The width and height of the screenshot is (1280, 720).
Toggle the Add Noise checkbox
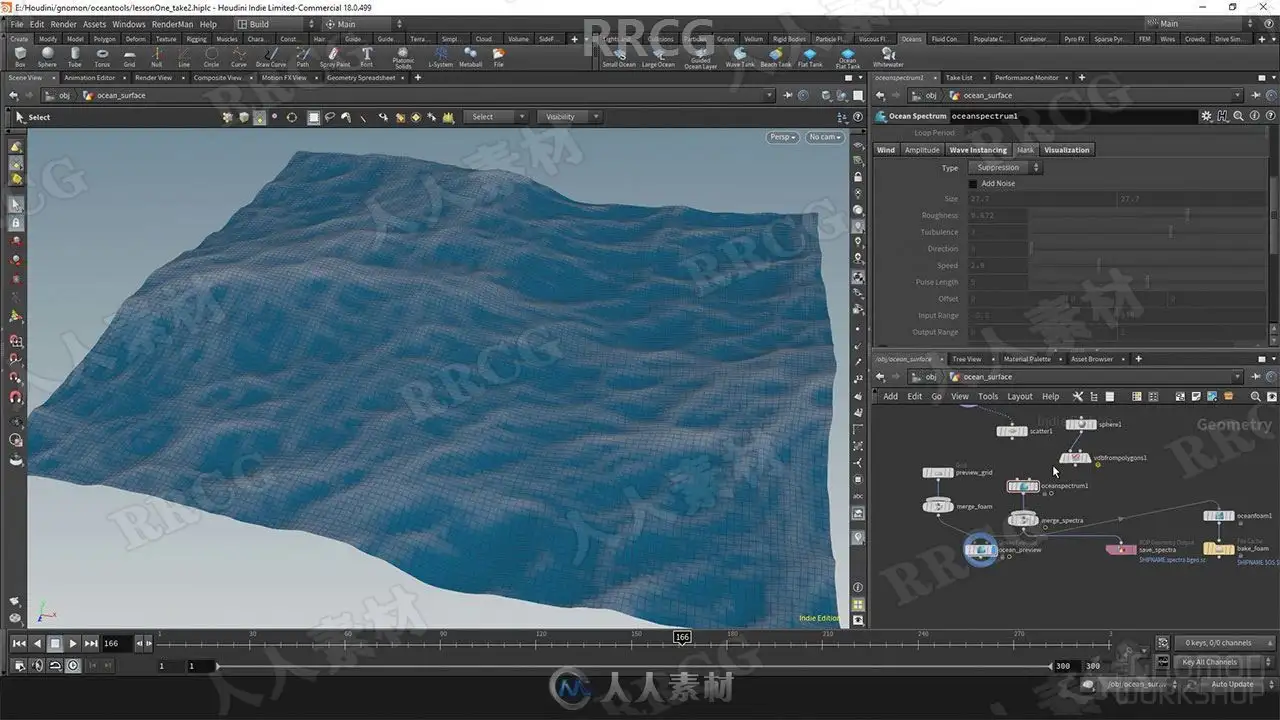pyautogui.click(x=973, y=184)
